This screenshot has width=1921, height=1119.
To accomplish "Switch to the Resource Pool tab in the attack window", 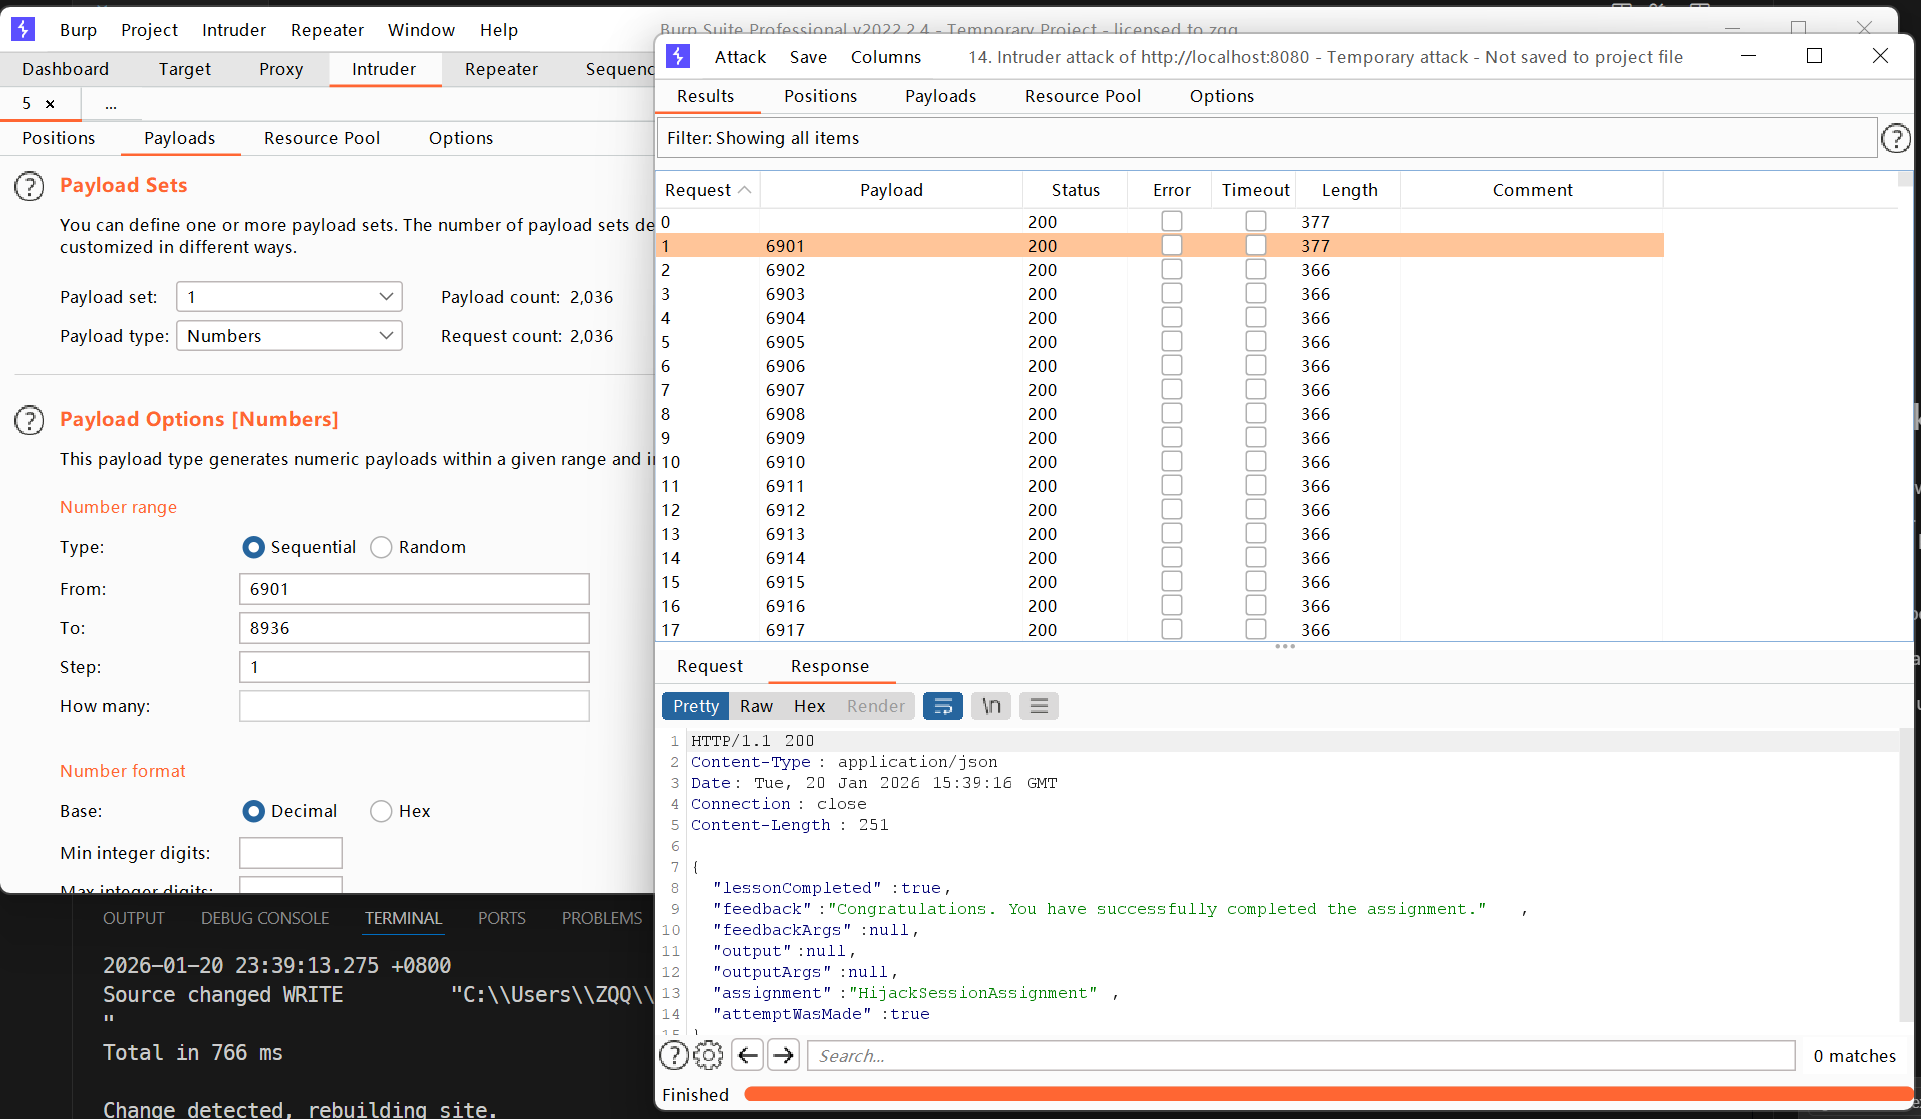I will tap(1082, 96).
